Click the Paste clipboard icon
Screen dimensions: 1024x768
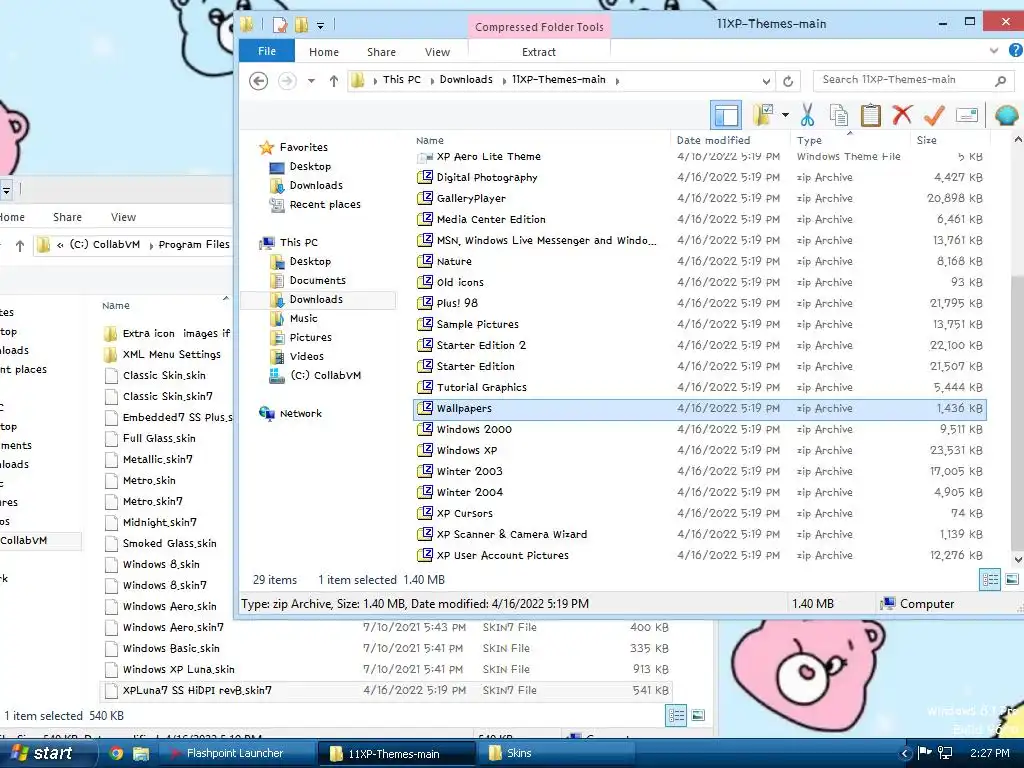pos(871,116)
